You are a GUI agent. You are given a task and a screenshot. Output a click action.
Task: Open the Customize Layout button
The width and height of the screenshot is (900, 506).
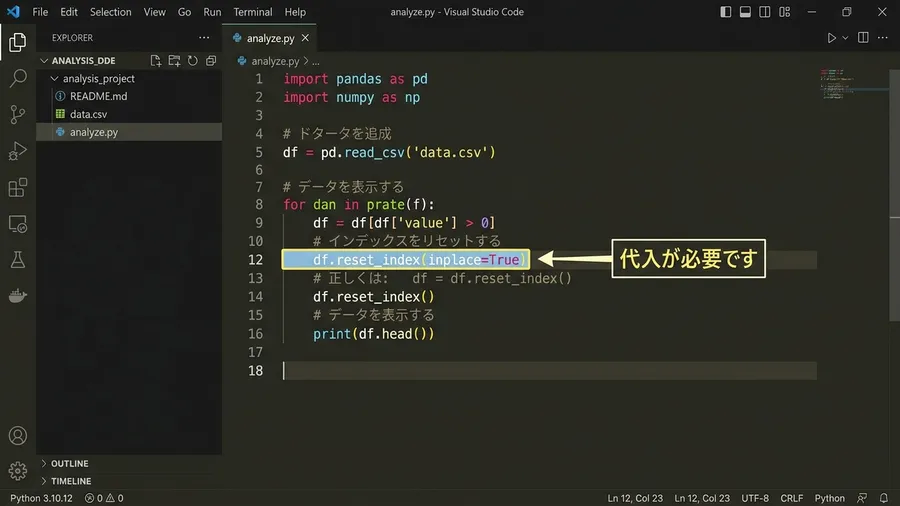pyautogui.click(x=785, y=11)
